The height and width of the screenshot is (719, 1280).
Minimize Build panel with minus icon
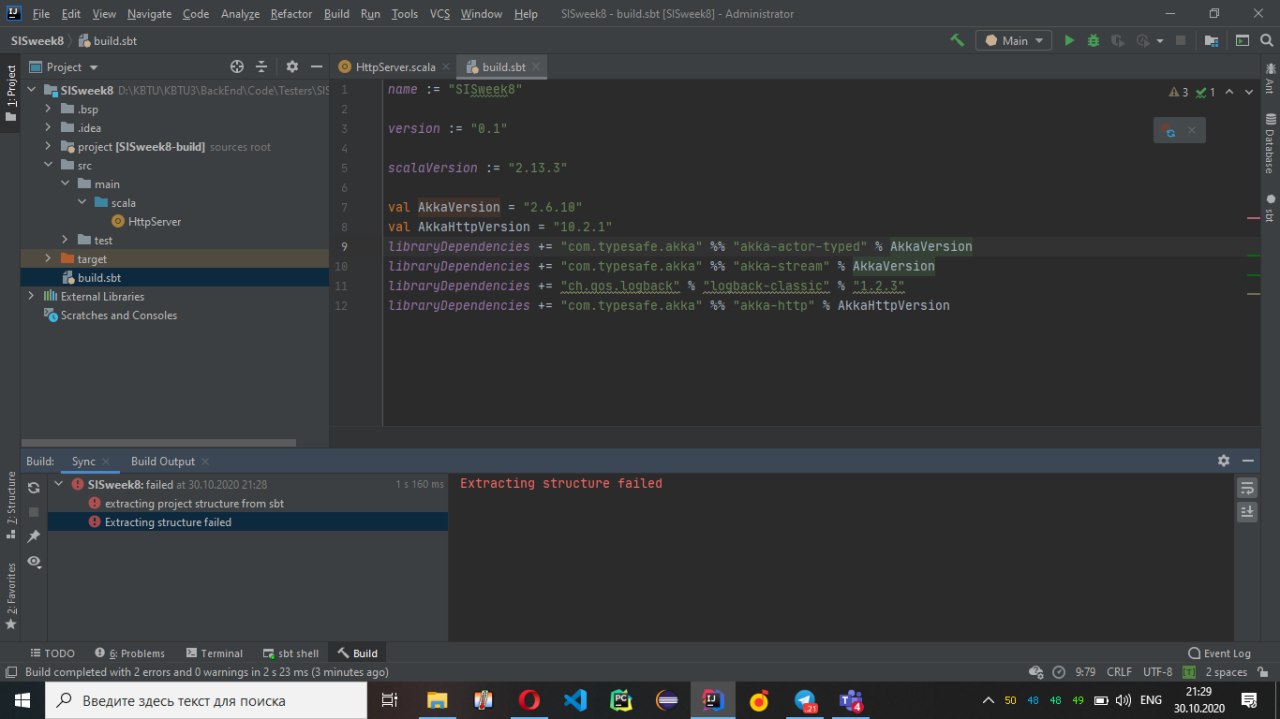click(x=1248, y=461)
